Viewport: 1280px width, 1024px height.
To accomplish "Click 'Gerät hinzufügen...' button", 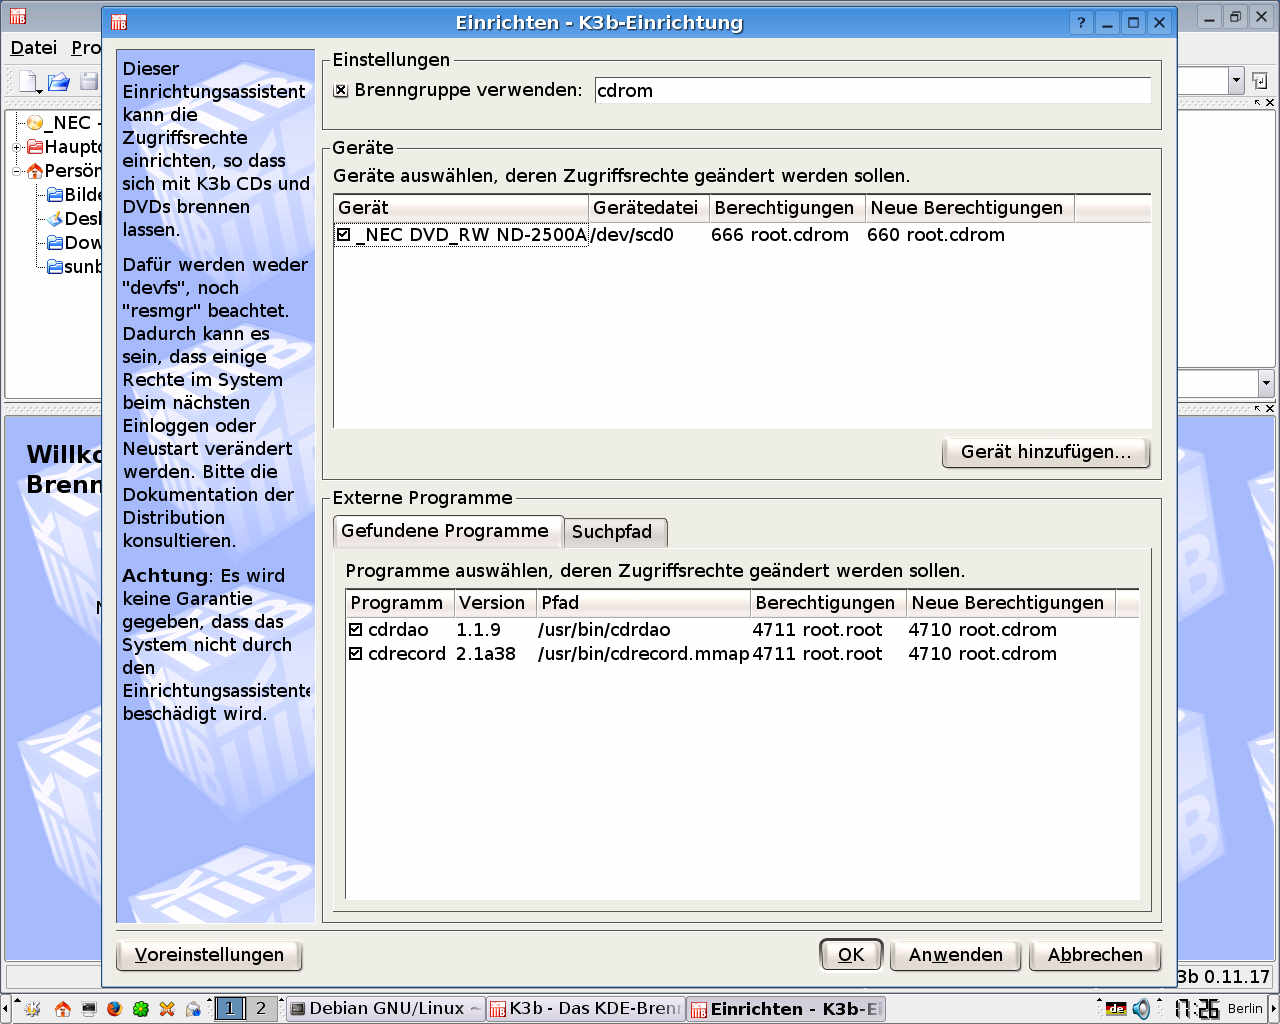I will point(1046,452).
